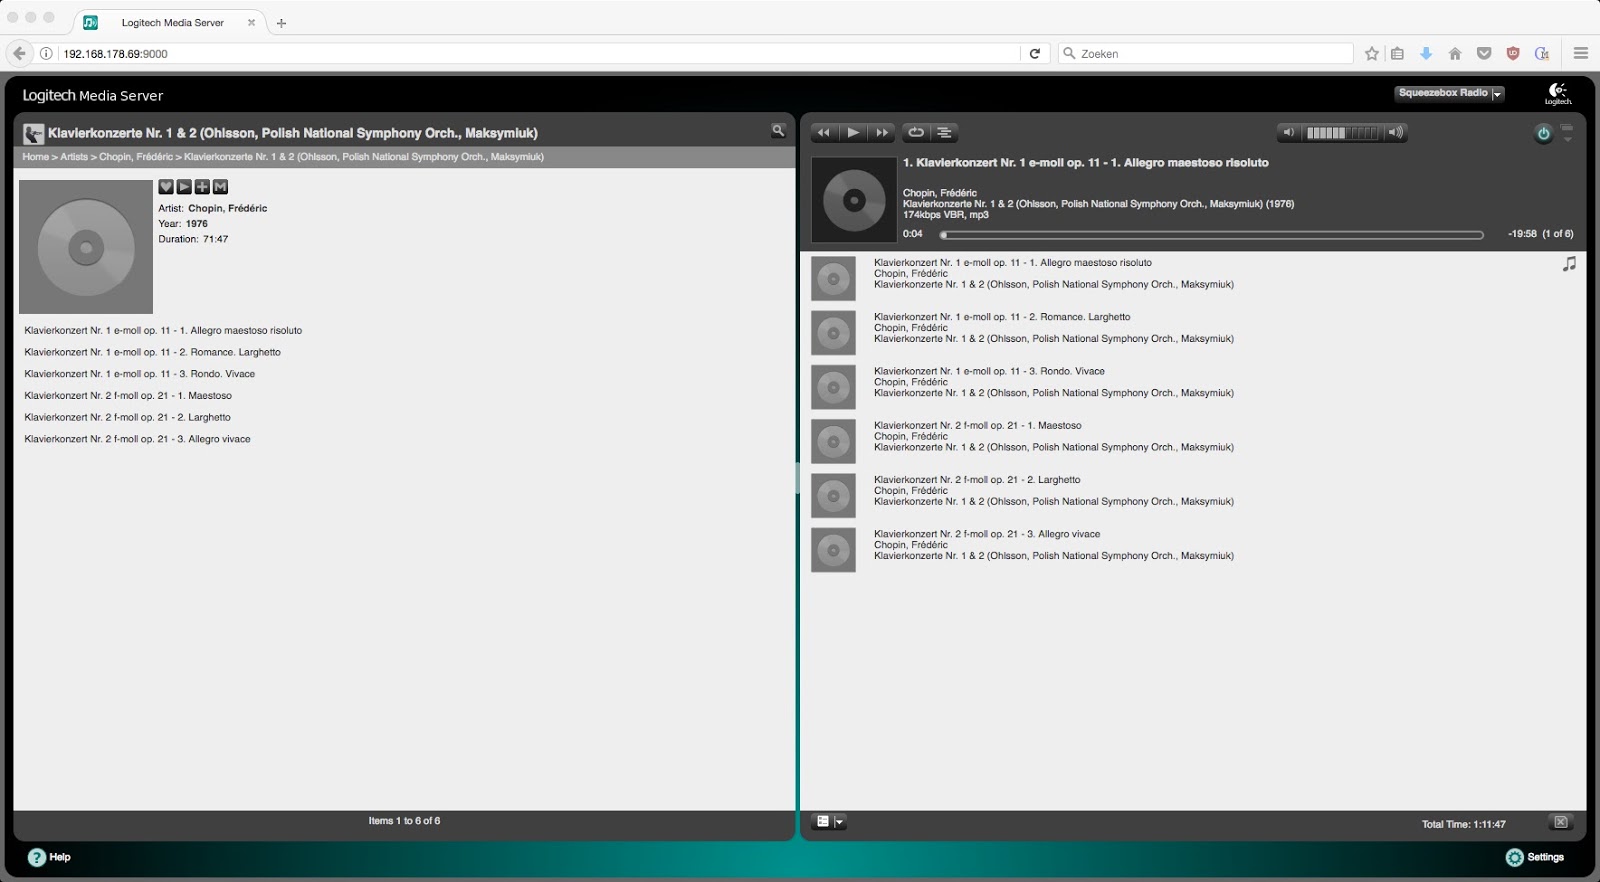Click the playlist thumbnail for Allegro vivace
The width and height of the screenshot is (1600, 882).
click(x=833, y=550)
